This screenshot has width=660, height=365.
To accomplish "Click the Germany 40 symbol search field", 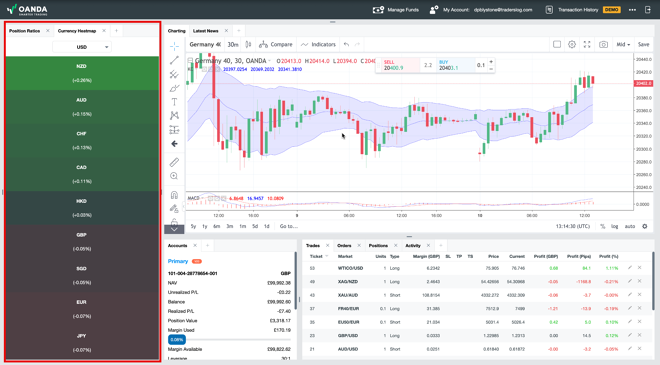I will click(x=205, y=44).
